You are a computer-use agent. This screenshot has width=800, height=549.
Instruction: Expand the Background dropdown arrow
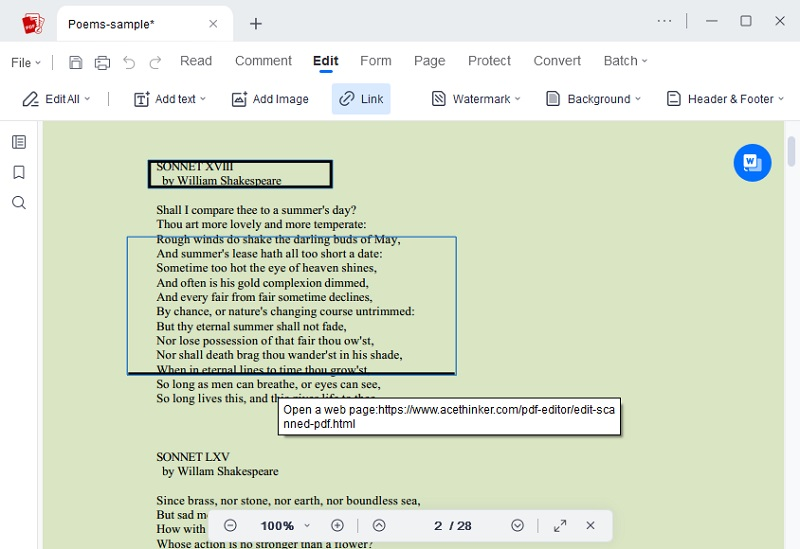pyautogui.click(x=638, y=99)
